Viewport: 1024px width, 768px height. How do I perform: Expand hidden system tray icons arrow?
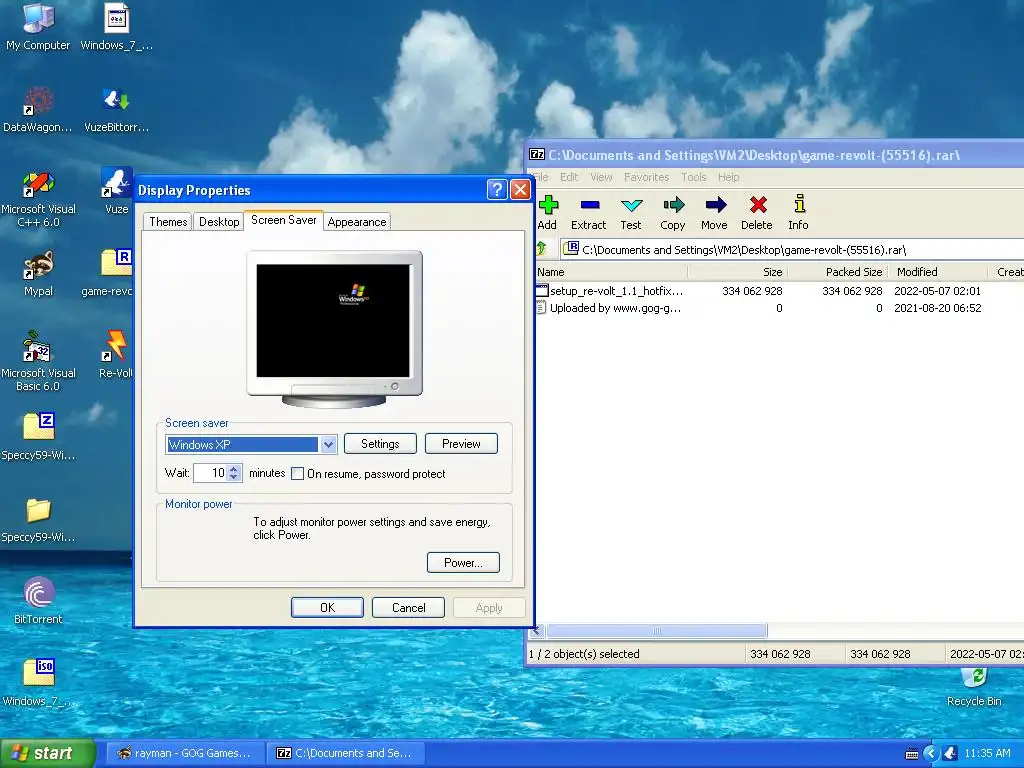[x=931, y=753]
